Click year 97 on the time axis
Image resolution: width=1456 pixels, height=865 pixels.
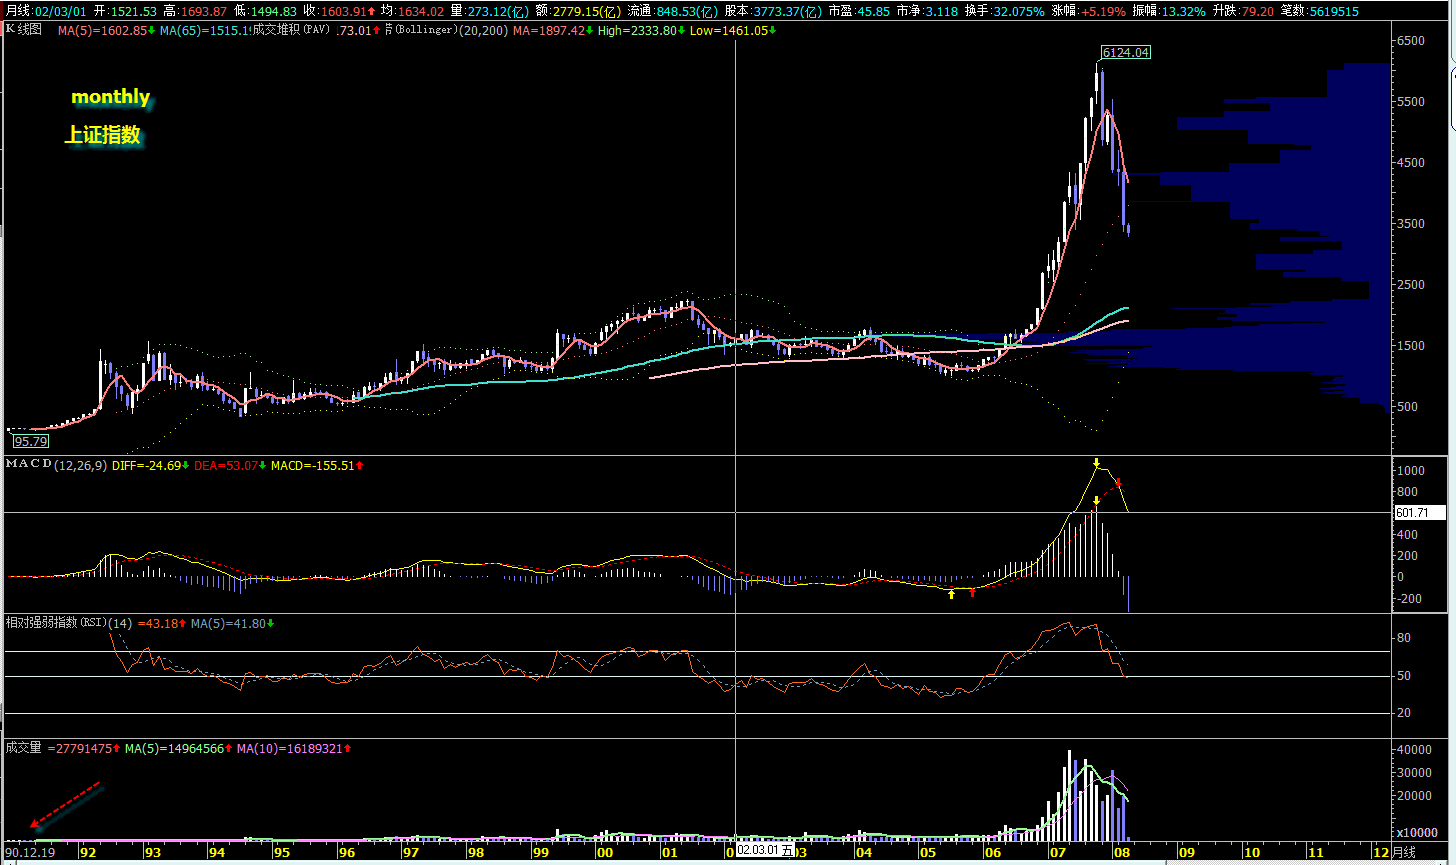click(410, 852)
